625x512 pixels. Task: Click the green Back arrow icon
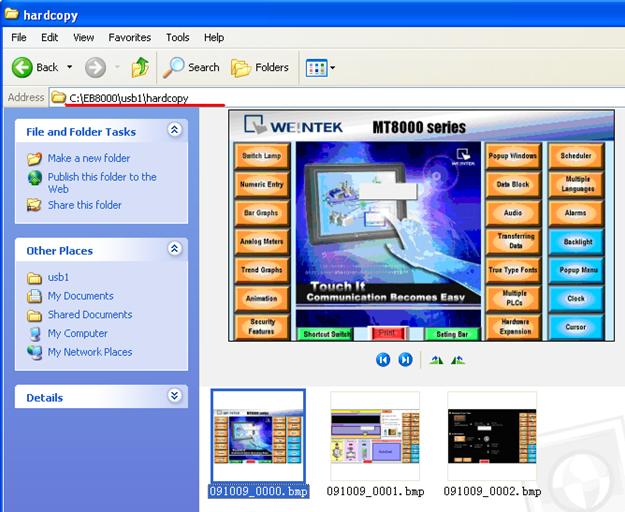[22, 67]
